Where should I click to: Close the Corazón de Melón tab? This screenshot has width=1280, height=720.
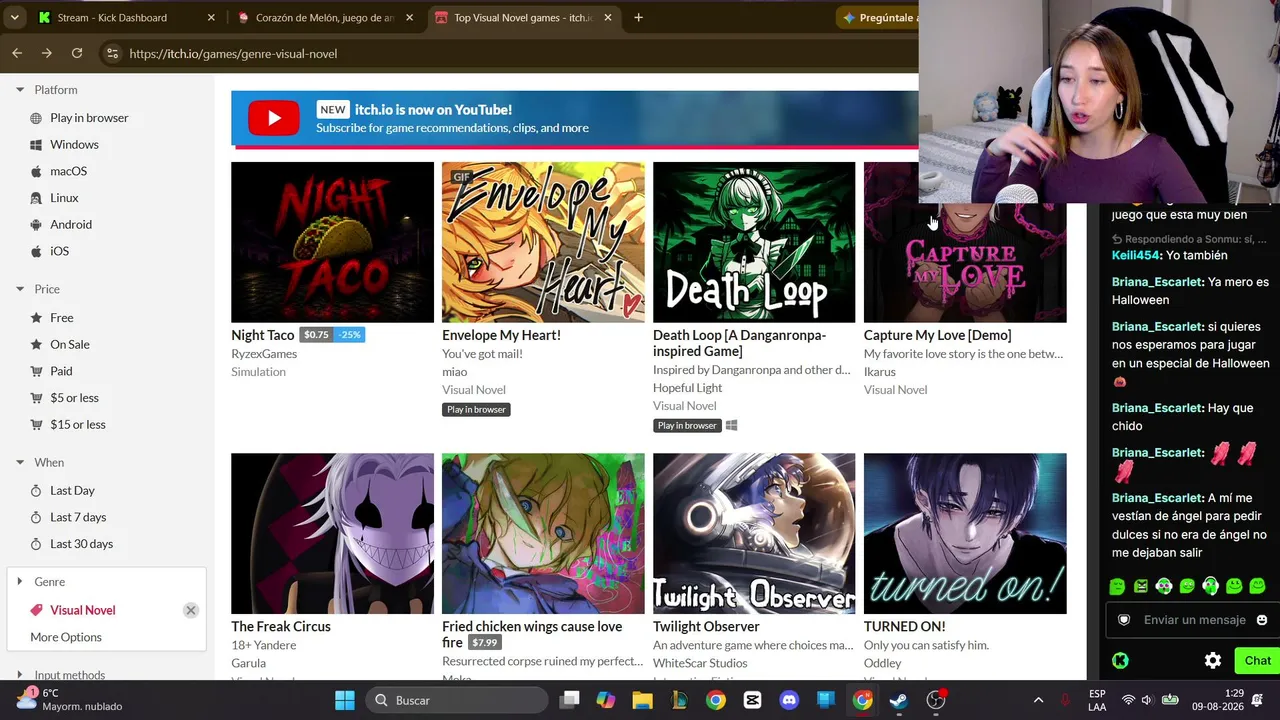tap(409, 17)
